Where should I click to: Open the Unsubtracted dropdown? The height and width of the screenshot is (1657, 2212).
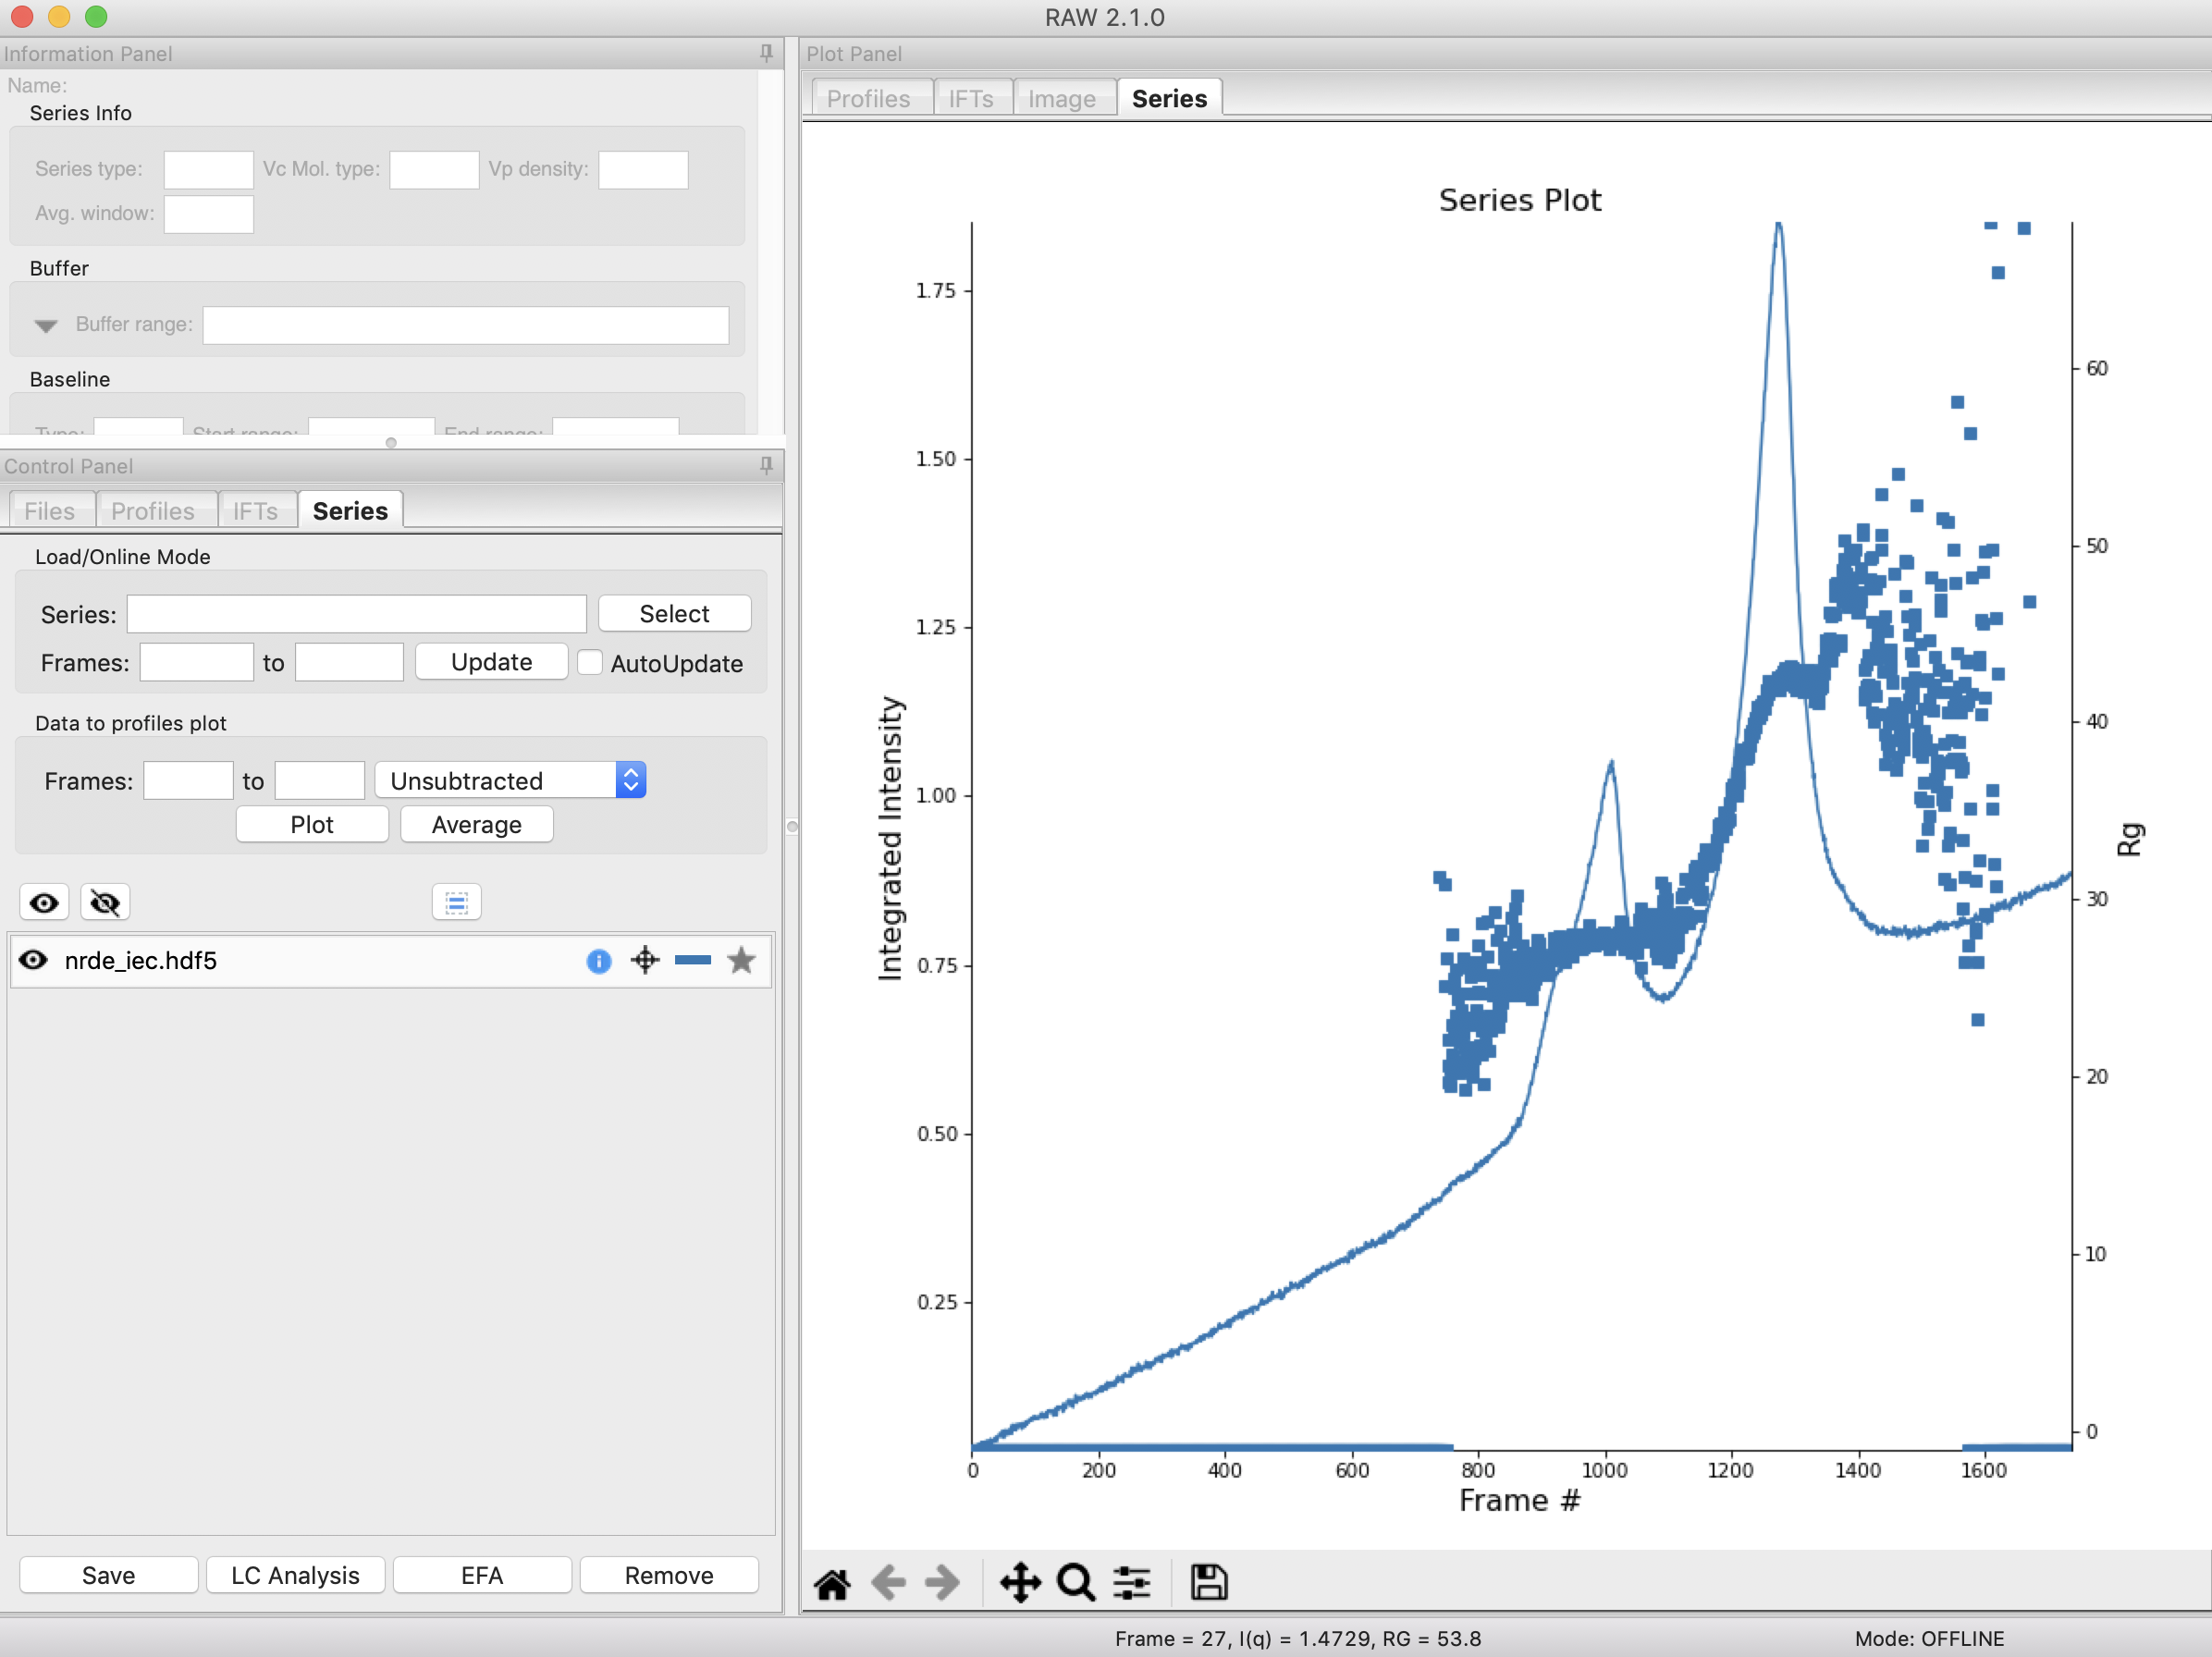[510, 780]
